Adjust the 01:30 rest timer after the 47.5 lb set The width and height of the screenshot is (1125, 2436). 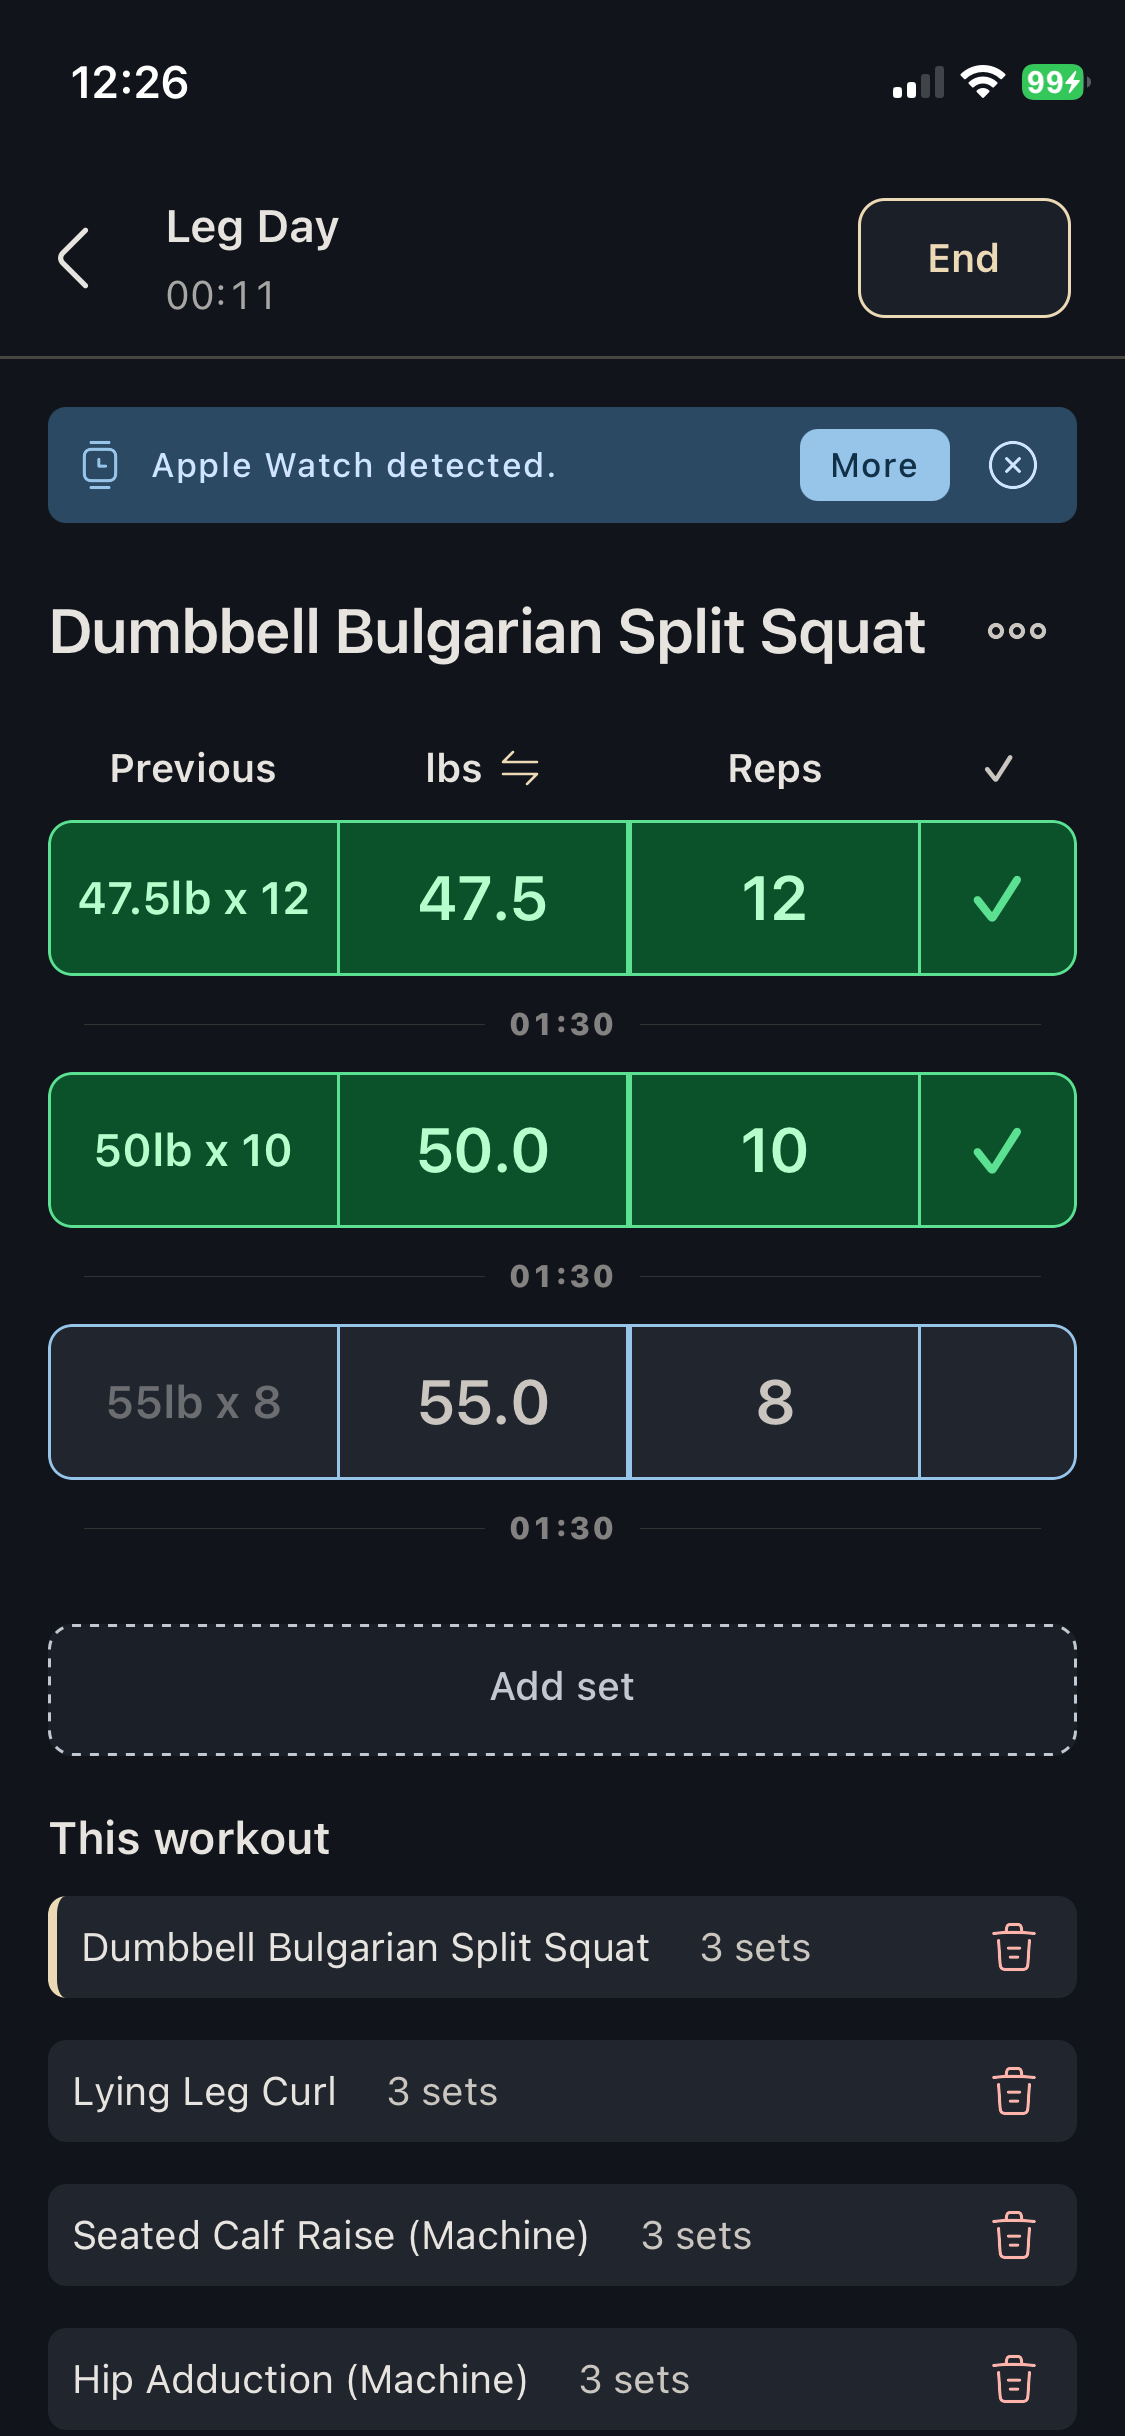[x=562, y=1024]
